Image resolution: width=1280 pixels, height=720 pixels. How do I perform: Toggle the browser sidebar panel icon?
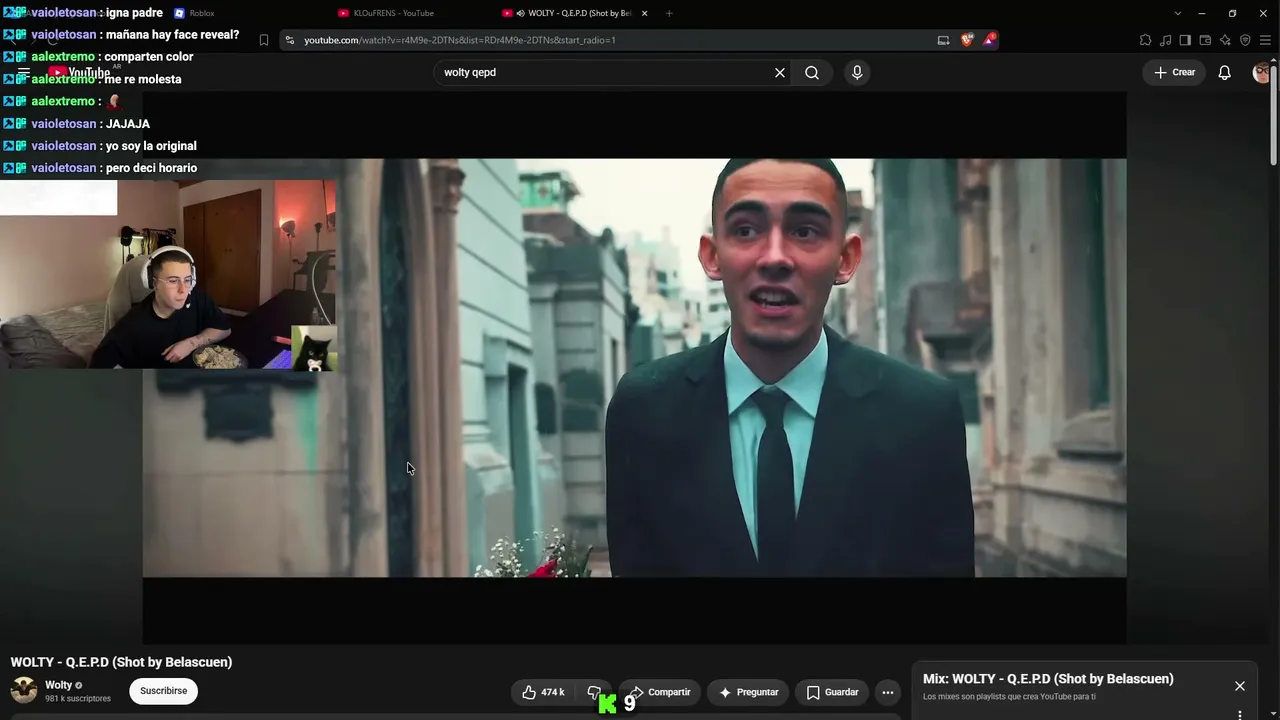1185,40
